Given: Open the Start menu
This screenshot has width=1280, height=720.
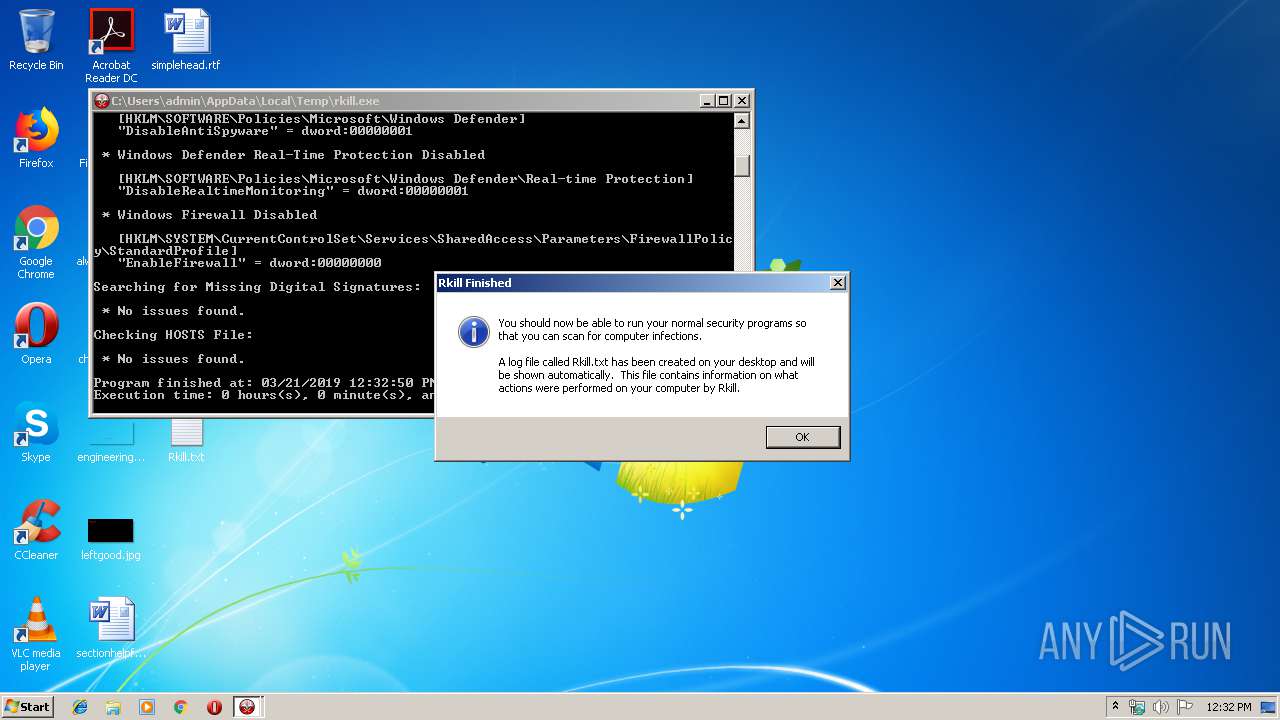Looking at the screenshot, I should [27, 706].
